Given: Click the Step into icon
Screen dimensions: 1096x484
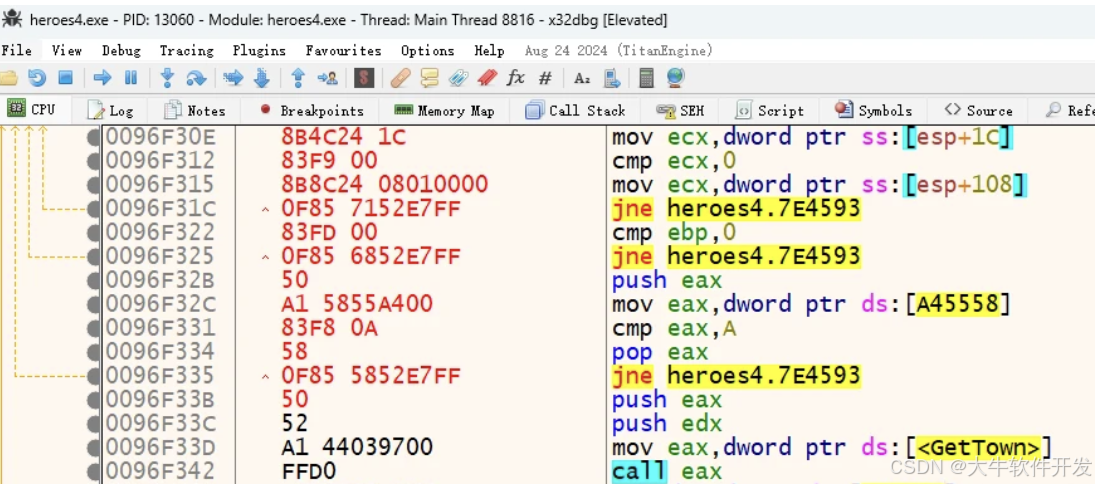Looking at the screenshot, I should tap(166, 78).
